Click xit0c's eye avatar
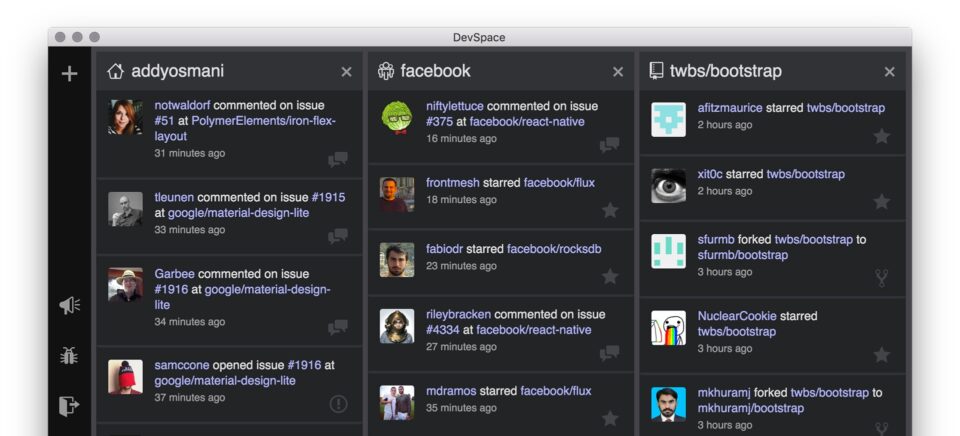 point(669,186)
